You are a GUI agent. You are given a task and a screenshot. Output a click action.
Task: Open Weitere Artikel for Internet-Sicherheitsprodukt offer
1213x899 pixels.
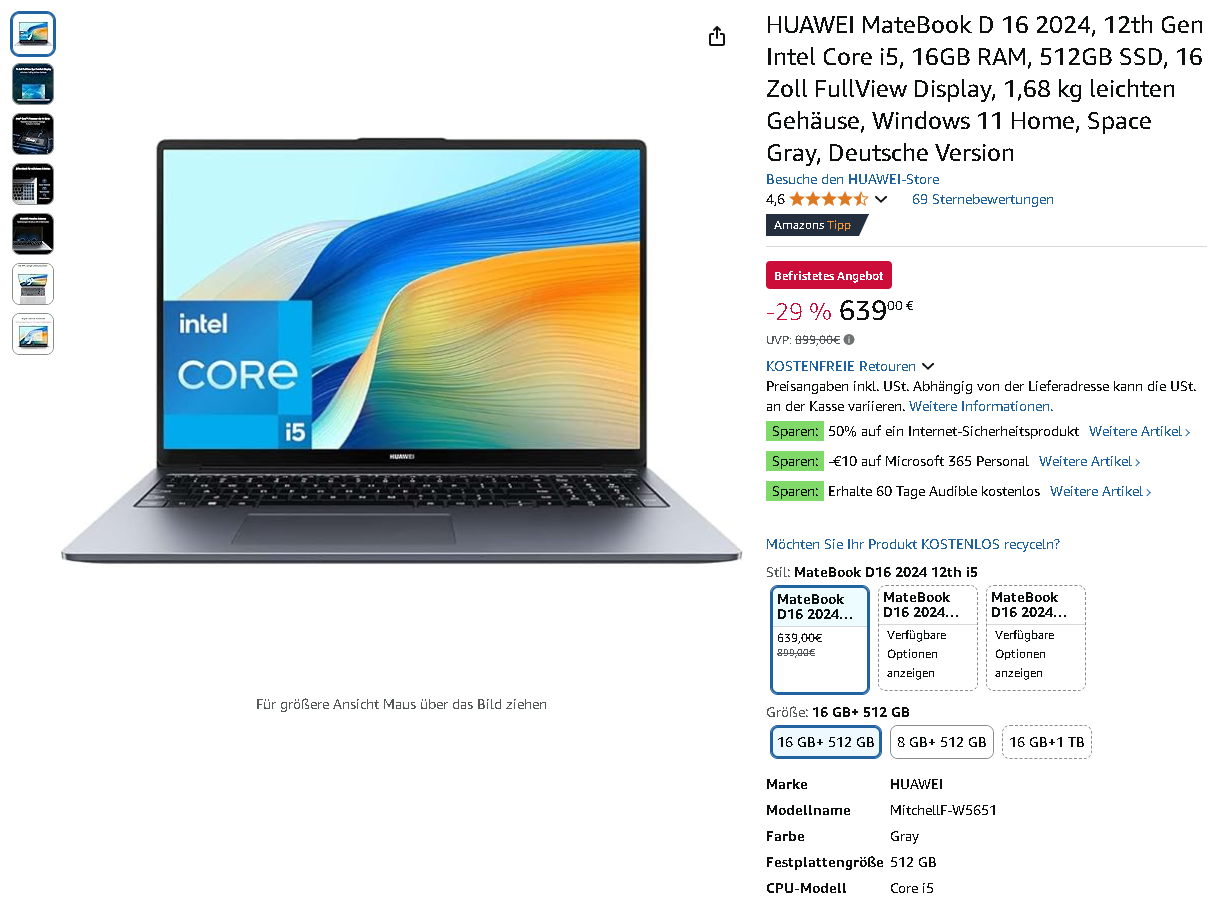(1140, 432)
